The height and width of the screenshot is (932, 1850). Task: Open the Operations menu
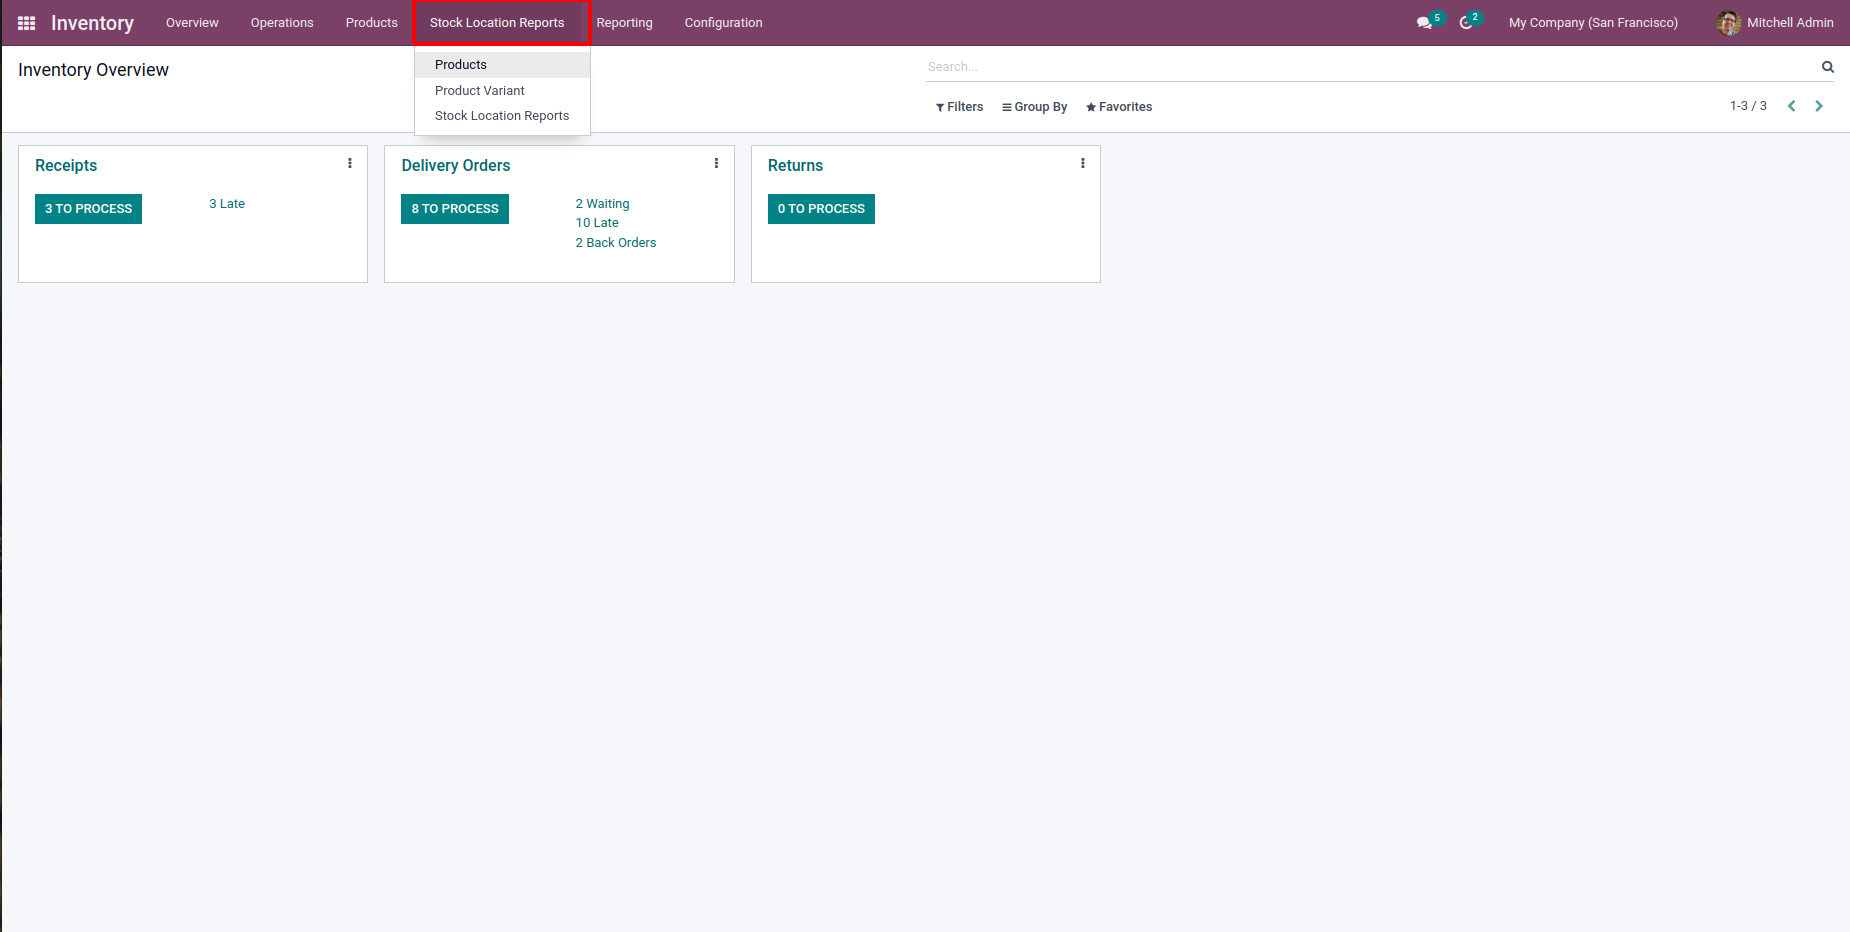coord(282,23)
